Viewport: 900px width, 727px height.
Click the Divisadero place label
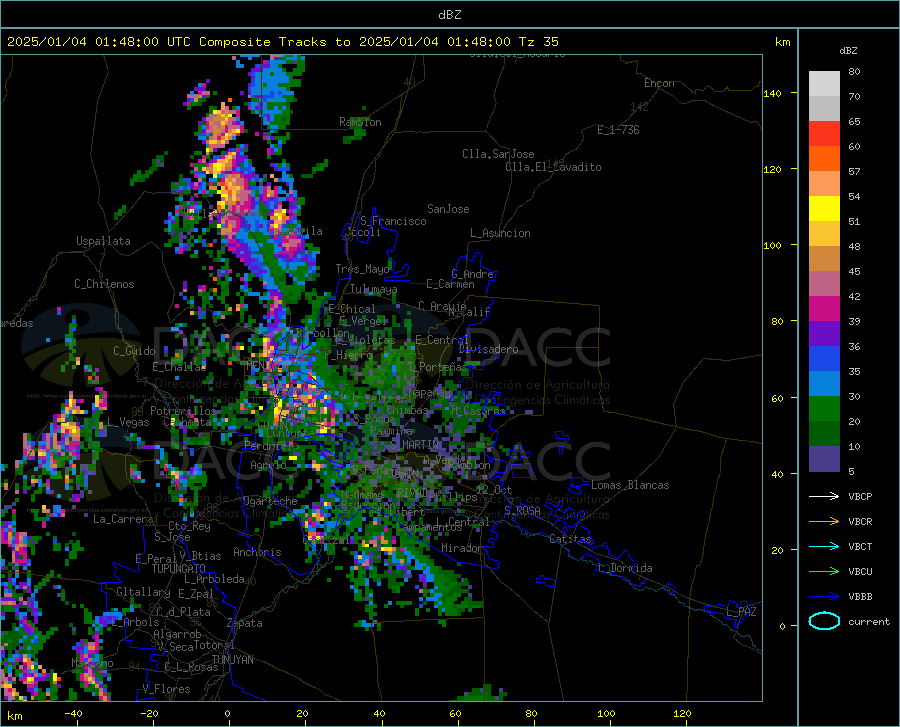488,349
